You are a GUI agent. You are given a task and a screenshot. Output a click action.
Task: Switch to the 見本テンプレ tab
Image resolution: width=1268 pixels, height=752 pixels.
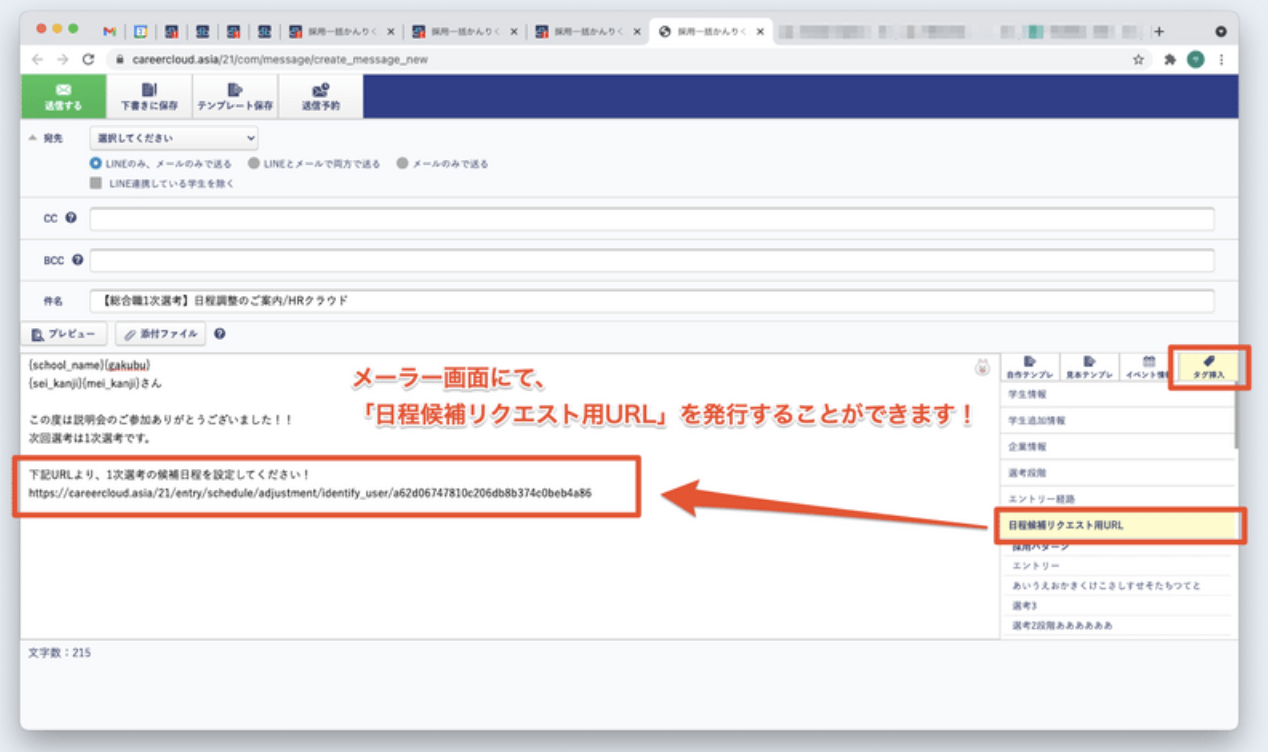[x=1089, y=367]
